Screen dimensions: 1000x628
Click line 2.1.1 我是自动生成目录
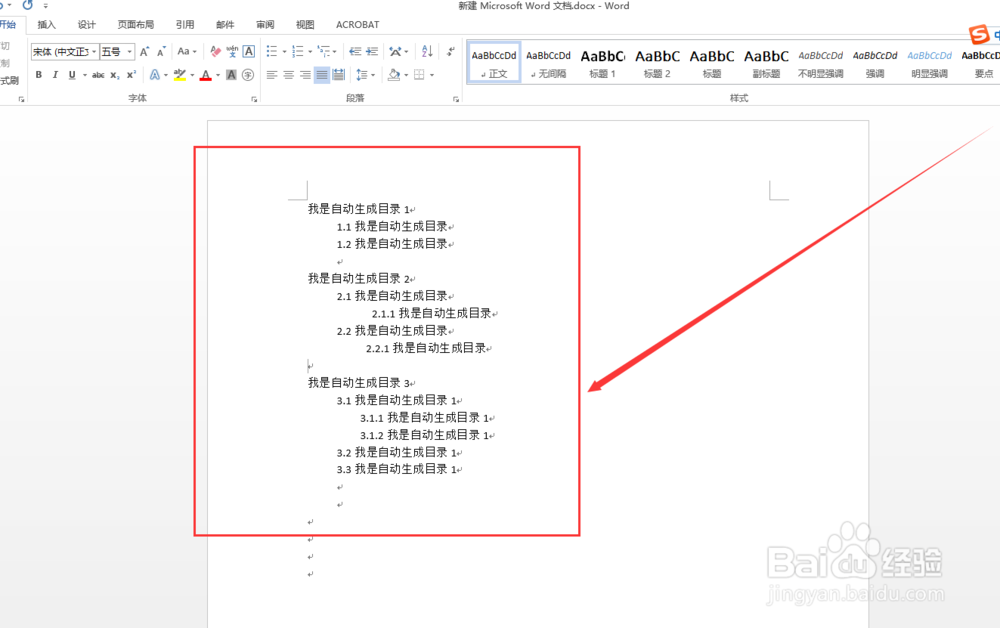point(432,314)
